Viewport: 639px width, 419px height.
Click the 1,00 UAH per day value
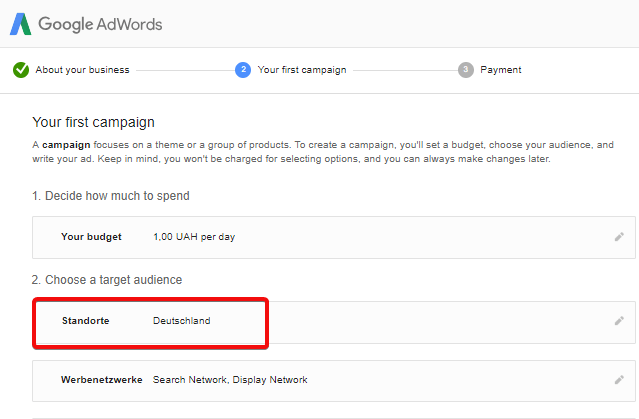[194, 237]
